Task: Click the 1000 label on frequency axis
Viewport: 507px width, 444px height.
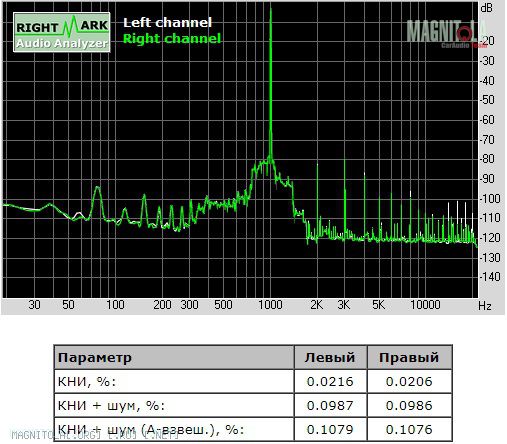Action: pos(270,305)
